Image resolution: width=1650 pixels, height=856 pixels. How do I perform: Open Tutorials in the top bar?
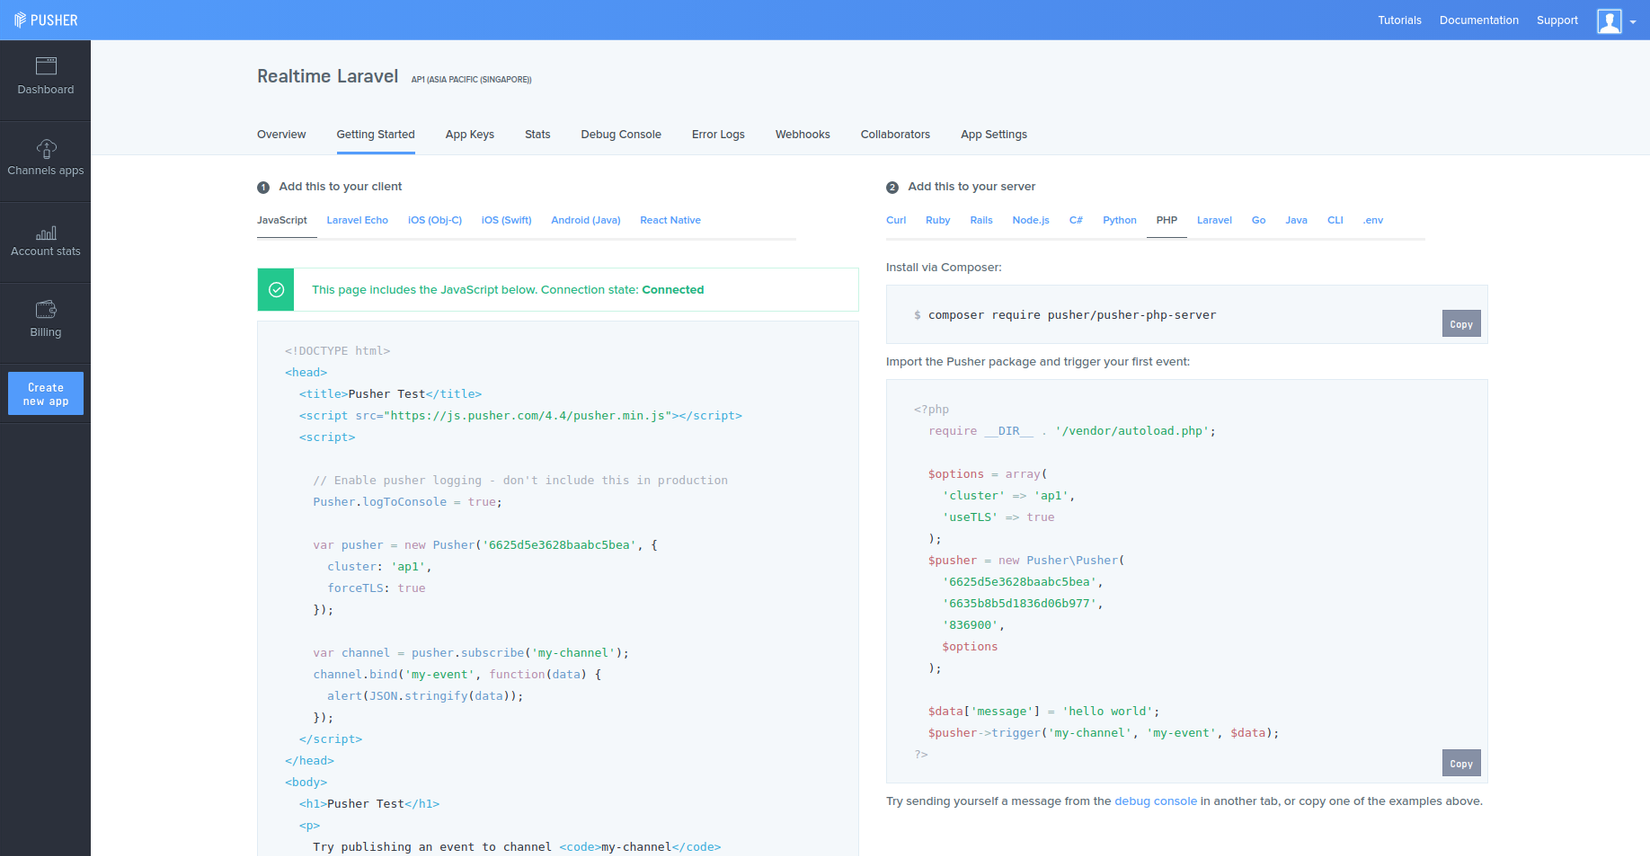pos(1399,20)
